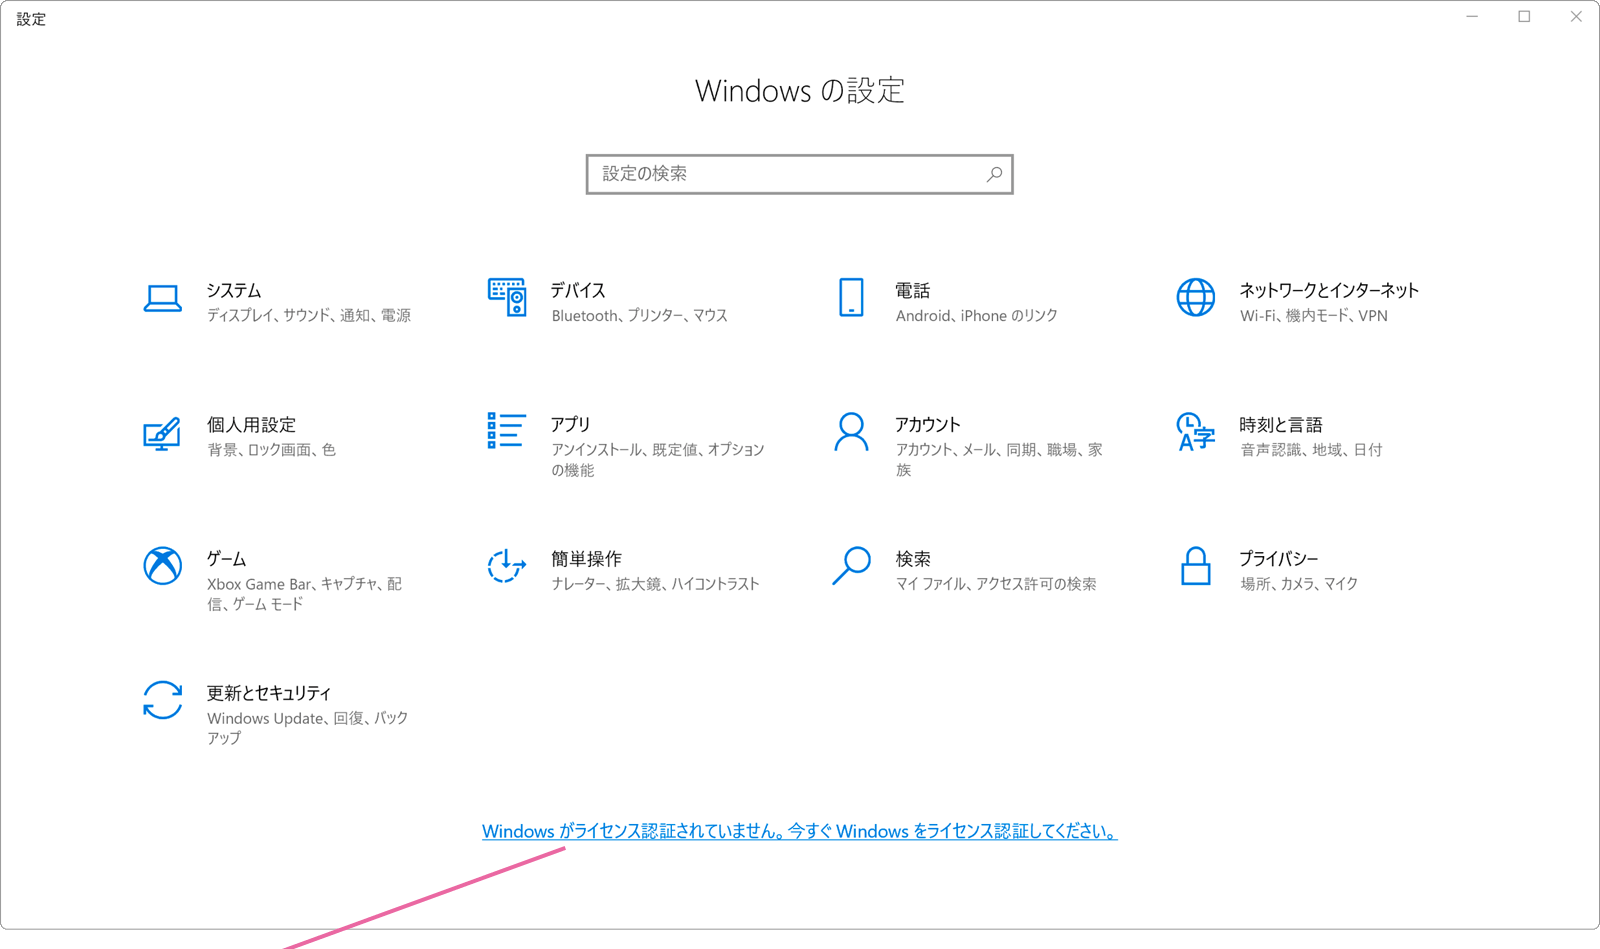This screenshot has width=1600, height=949.
Task: Click the アカウント、メール、同期 description
Action: point(999,460)
